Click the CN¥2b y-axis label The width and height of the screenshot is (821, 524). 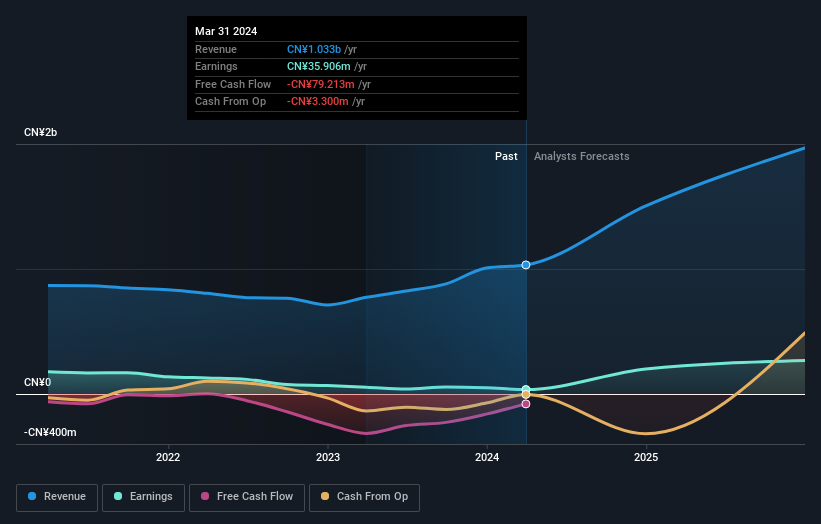40,132
